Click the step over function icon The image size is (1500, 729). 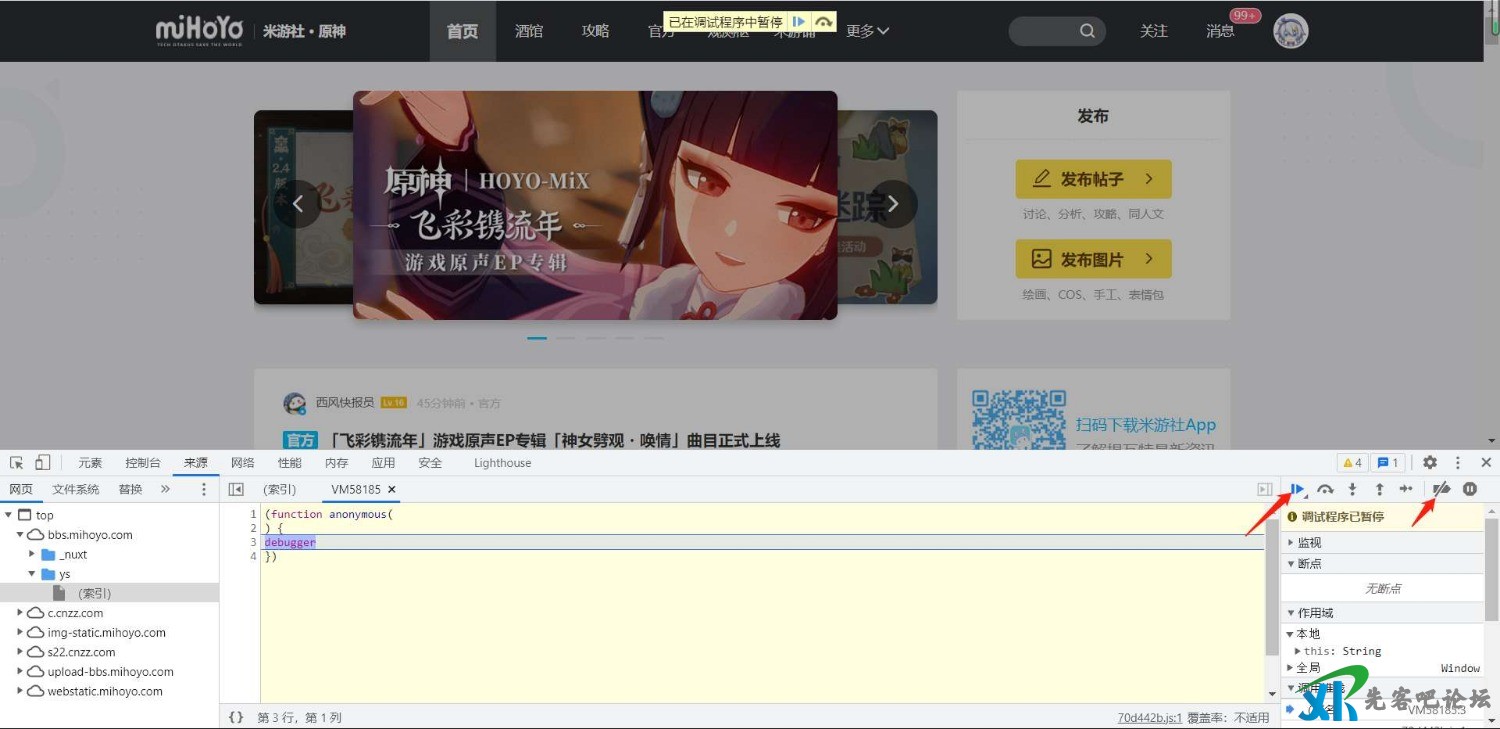1325,489
